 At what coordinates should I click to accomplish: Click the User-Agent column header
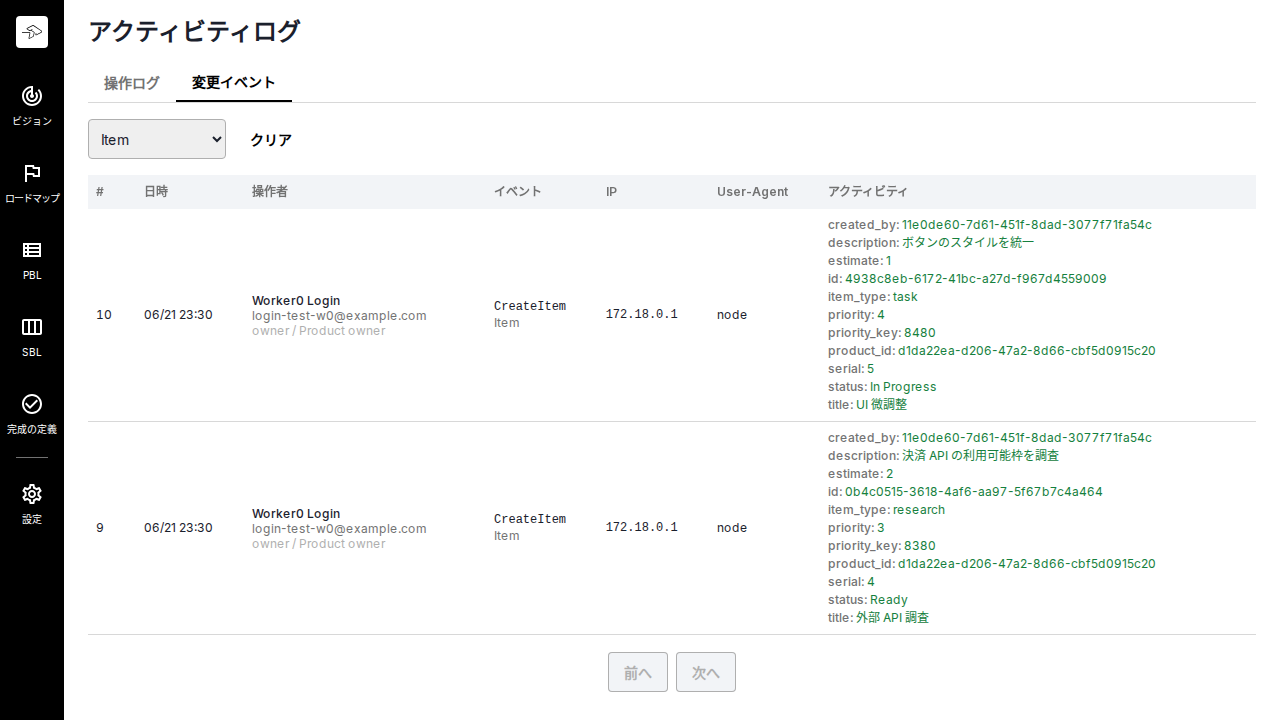coord(752,192)
